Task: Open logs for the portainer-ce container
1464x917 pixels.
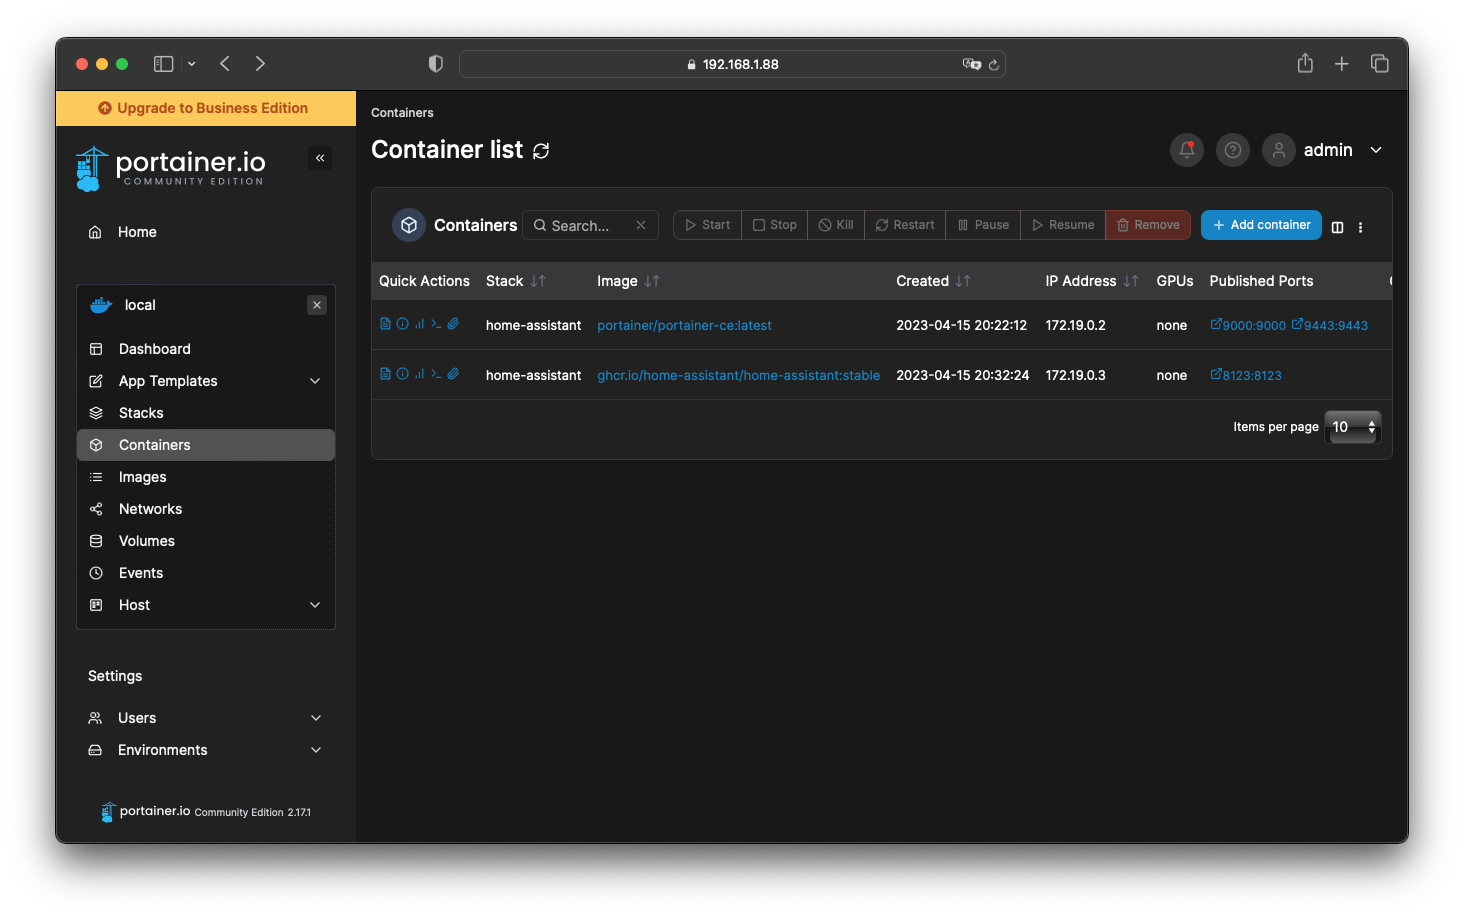Action: pyautogui.click(x=385, y=323)
